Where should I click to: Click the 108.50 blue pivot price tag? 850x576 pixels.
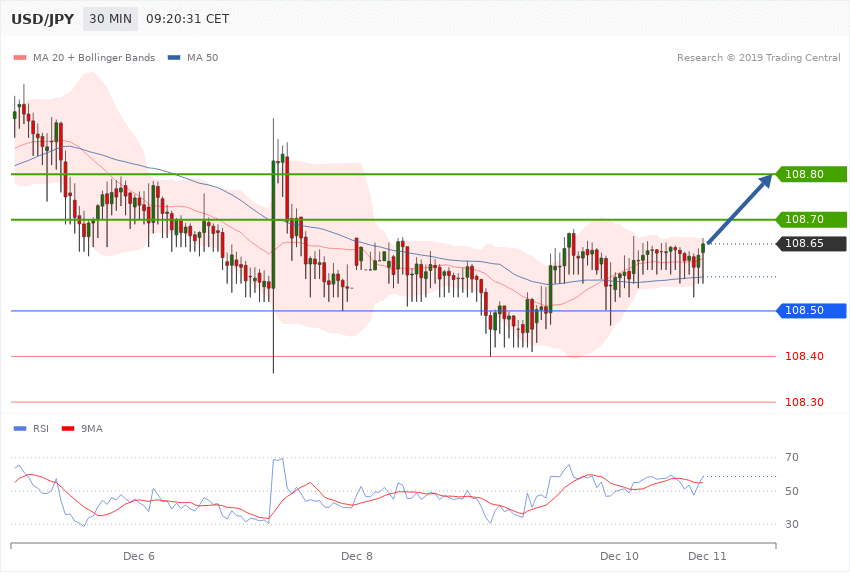pyautogui.click(x=812, y=310)
